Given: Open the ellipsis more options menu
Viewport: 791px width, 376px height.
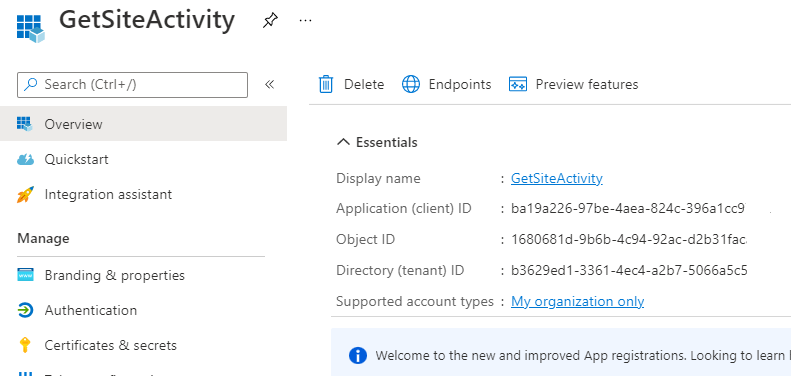Looking at the screenshot, I should (x=305, y=21).
